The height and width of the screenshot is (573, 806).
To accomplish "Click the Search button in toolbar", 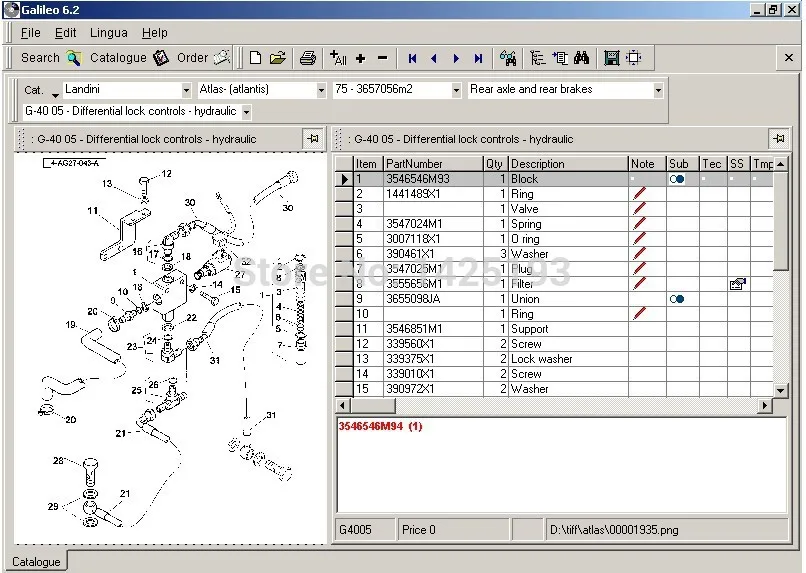I will pos(50,58).
